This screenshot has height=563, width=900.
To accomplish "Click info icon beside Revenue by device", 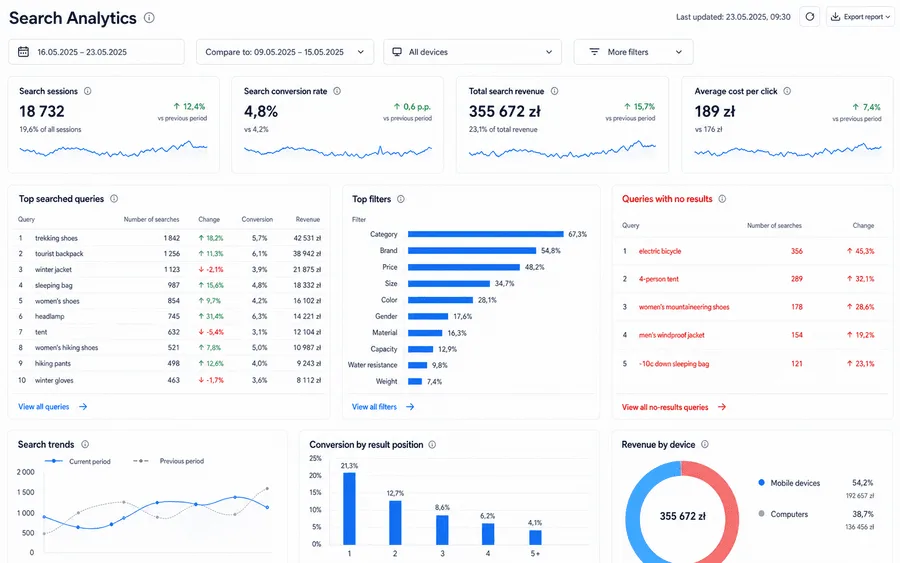I will click(705, 444).
